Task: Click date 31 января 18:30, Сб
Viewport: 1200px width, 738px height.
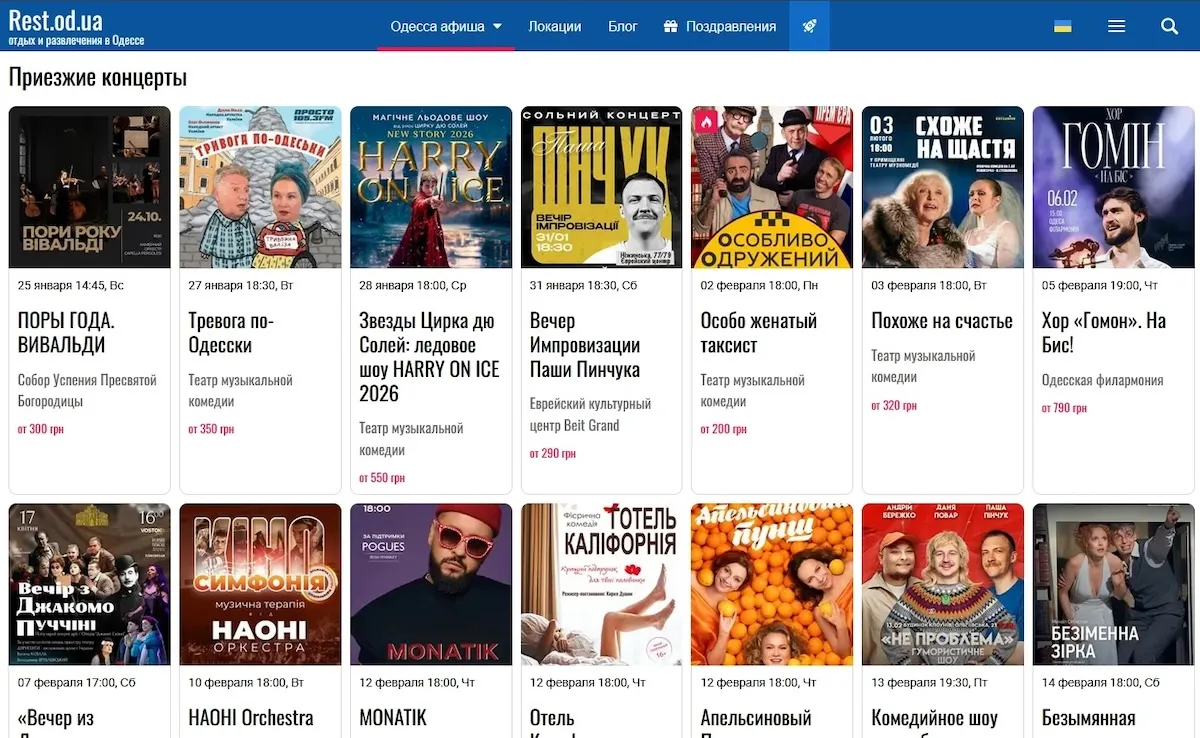Action: point(582,286)
